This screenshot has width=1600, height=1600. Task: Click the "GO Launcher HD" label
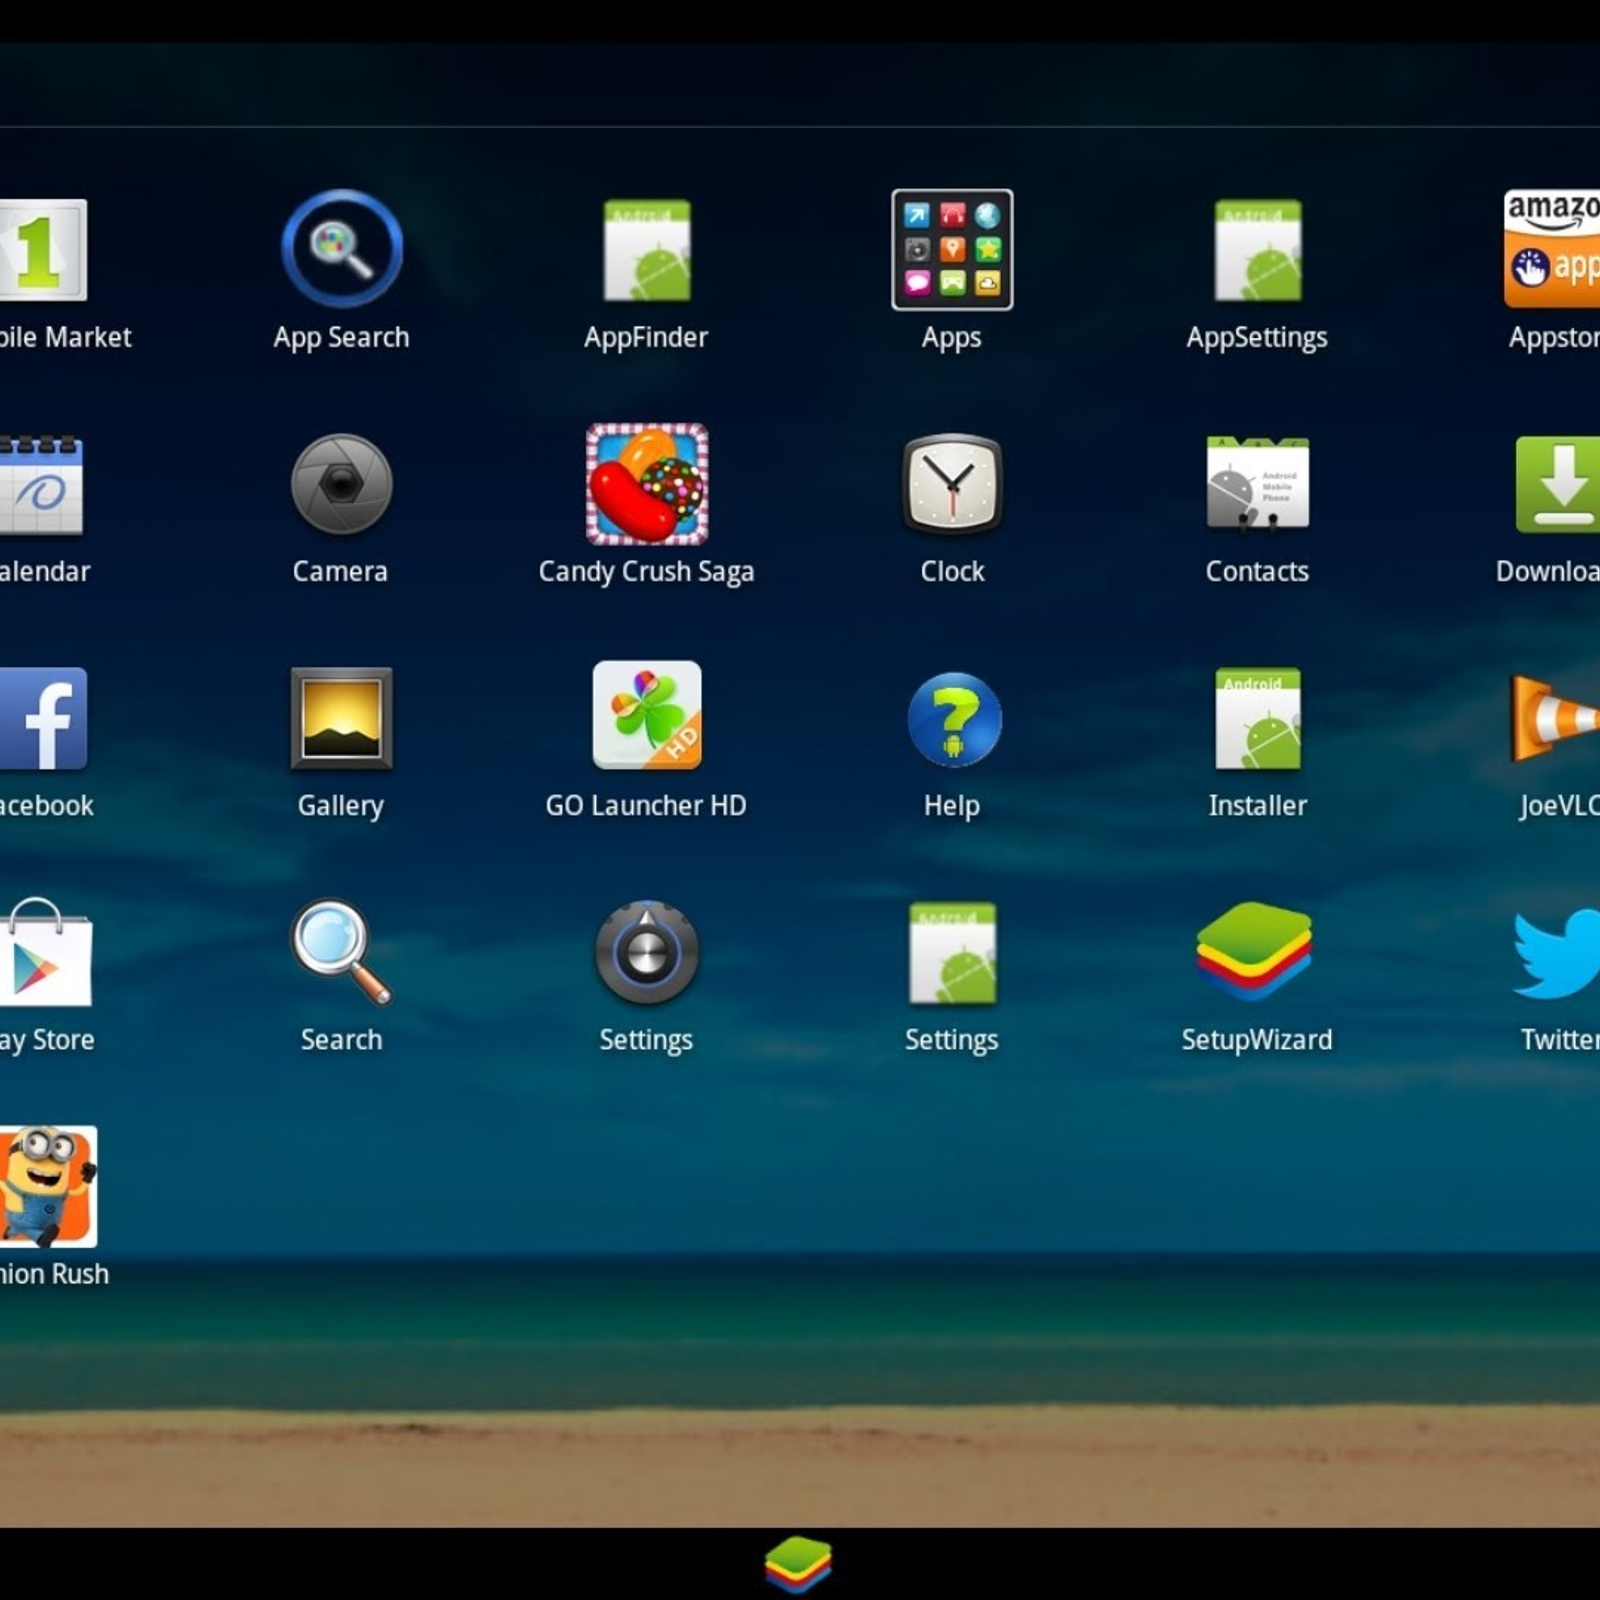click(x=646, y=805)
